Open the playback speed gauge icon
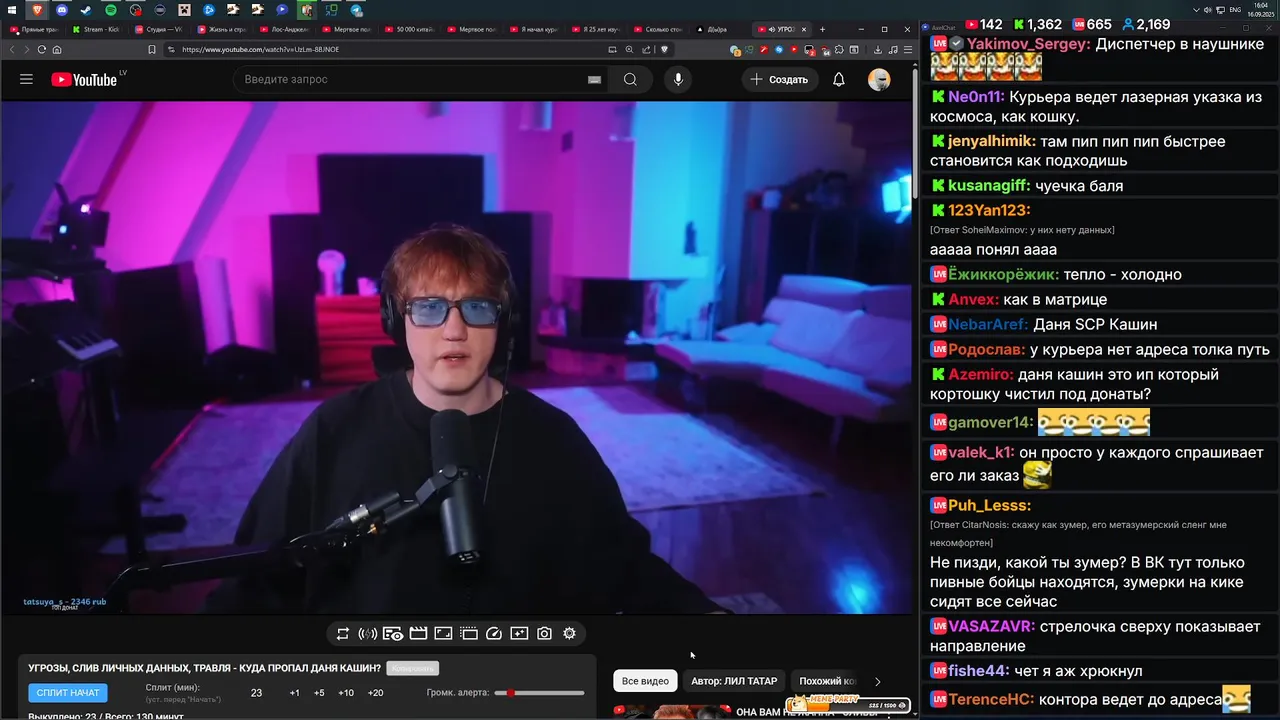The height and width of the screenshot is (720, 1280). coord(494,633)
